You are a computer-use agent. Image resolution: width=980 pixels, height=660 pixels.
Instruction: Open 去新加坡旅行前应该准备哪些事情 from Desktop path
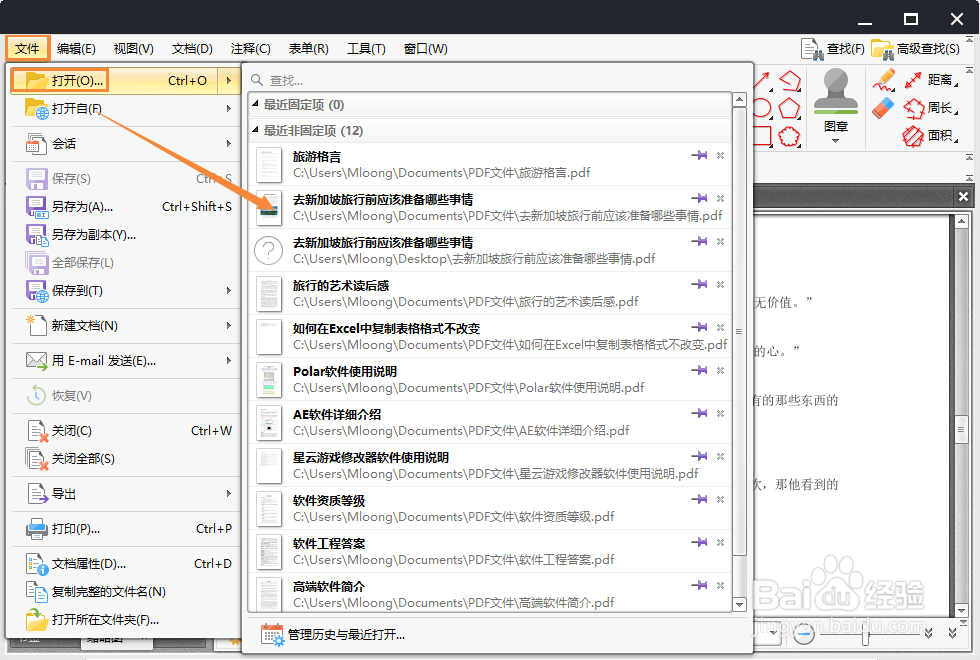[x=489, y=250]
